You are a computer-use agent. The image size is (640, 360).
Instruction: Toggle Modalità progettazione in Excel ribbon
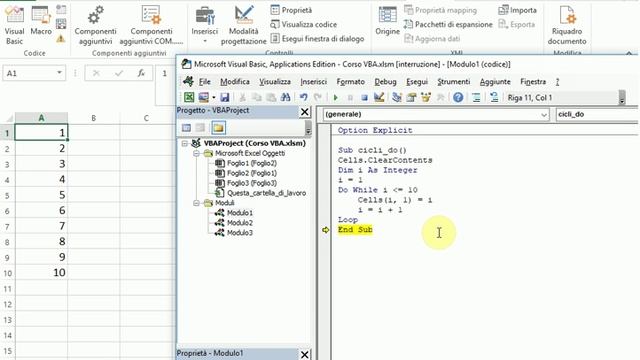coord(244,25)
